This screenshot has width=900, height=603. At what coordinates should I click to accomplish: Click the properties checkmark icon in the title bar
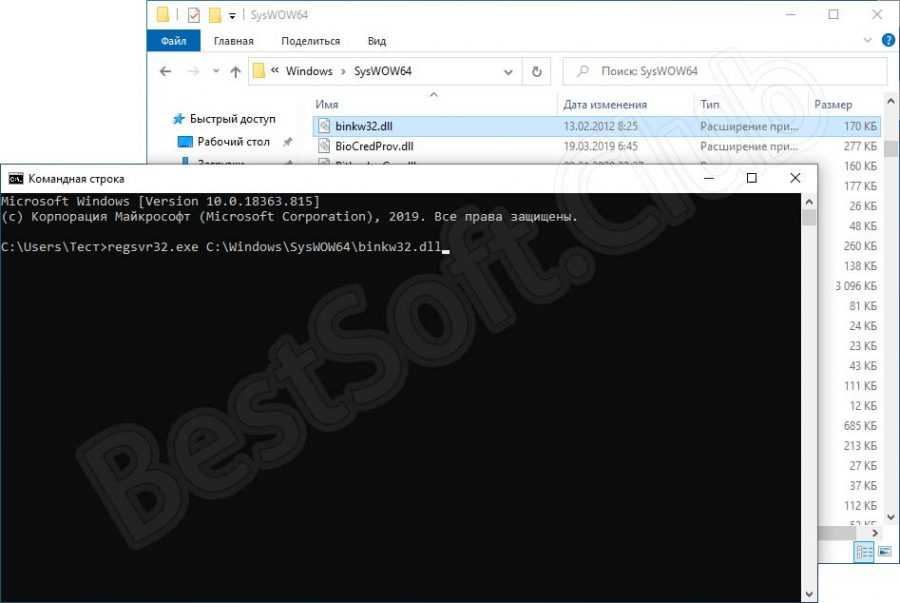193,15
